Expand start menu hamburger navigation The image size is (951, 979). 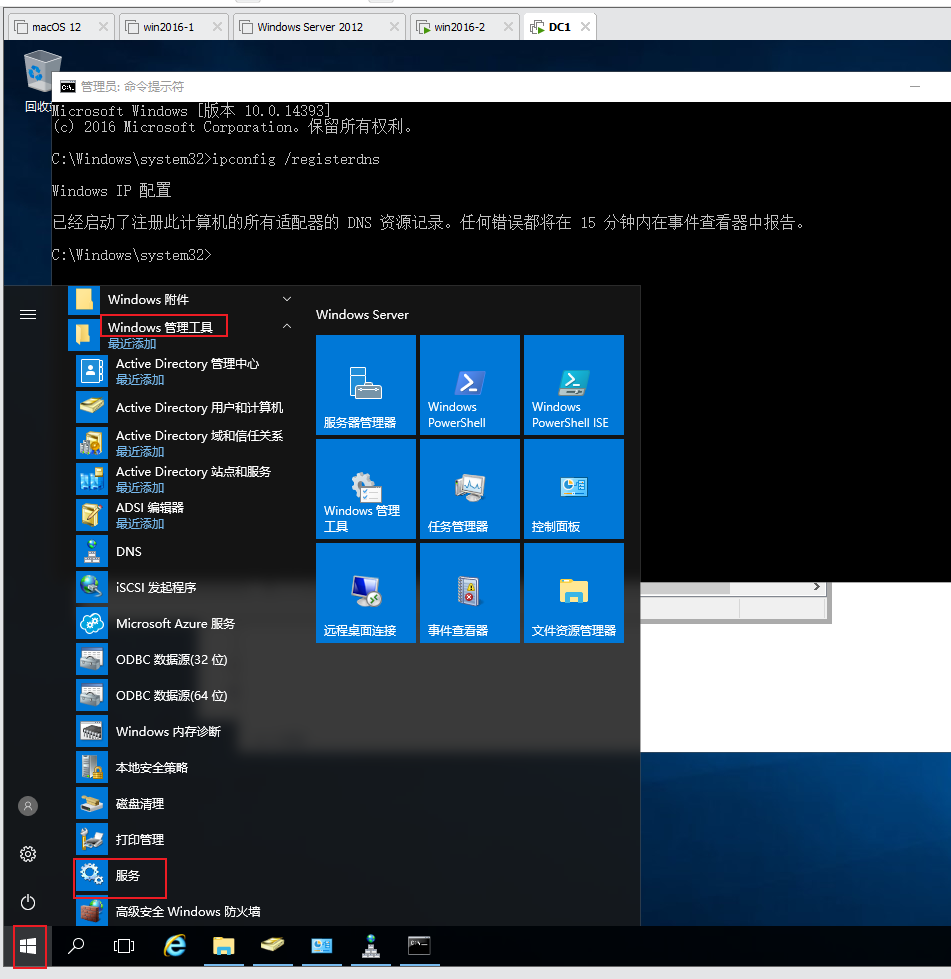pos(28,314)
